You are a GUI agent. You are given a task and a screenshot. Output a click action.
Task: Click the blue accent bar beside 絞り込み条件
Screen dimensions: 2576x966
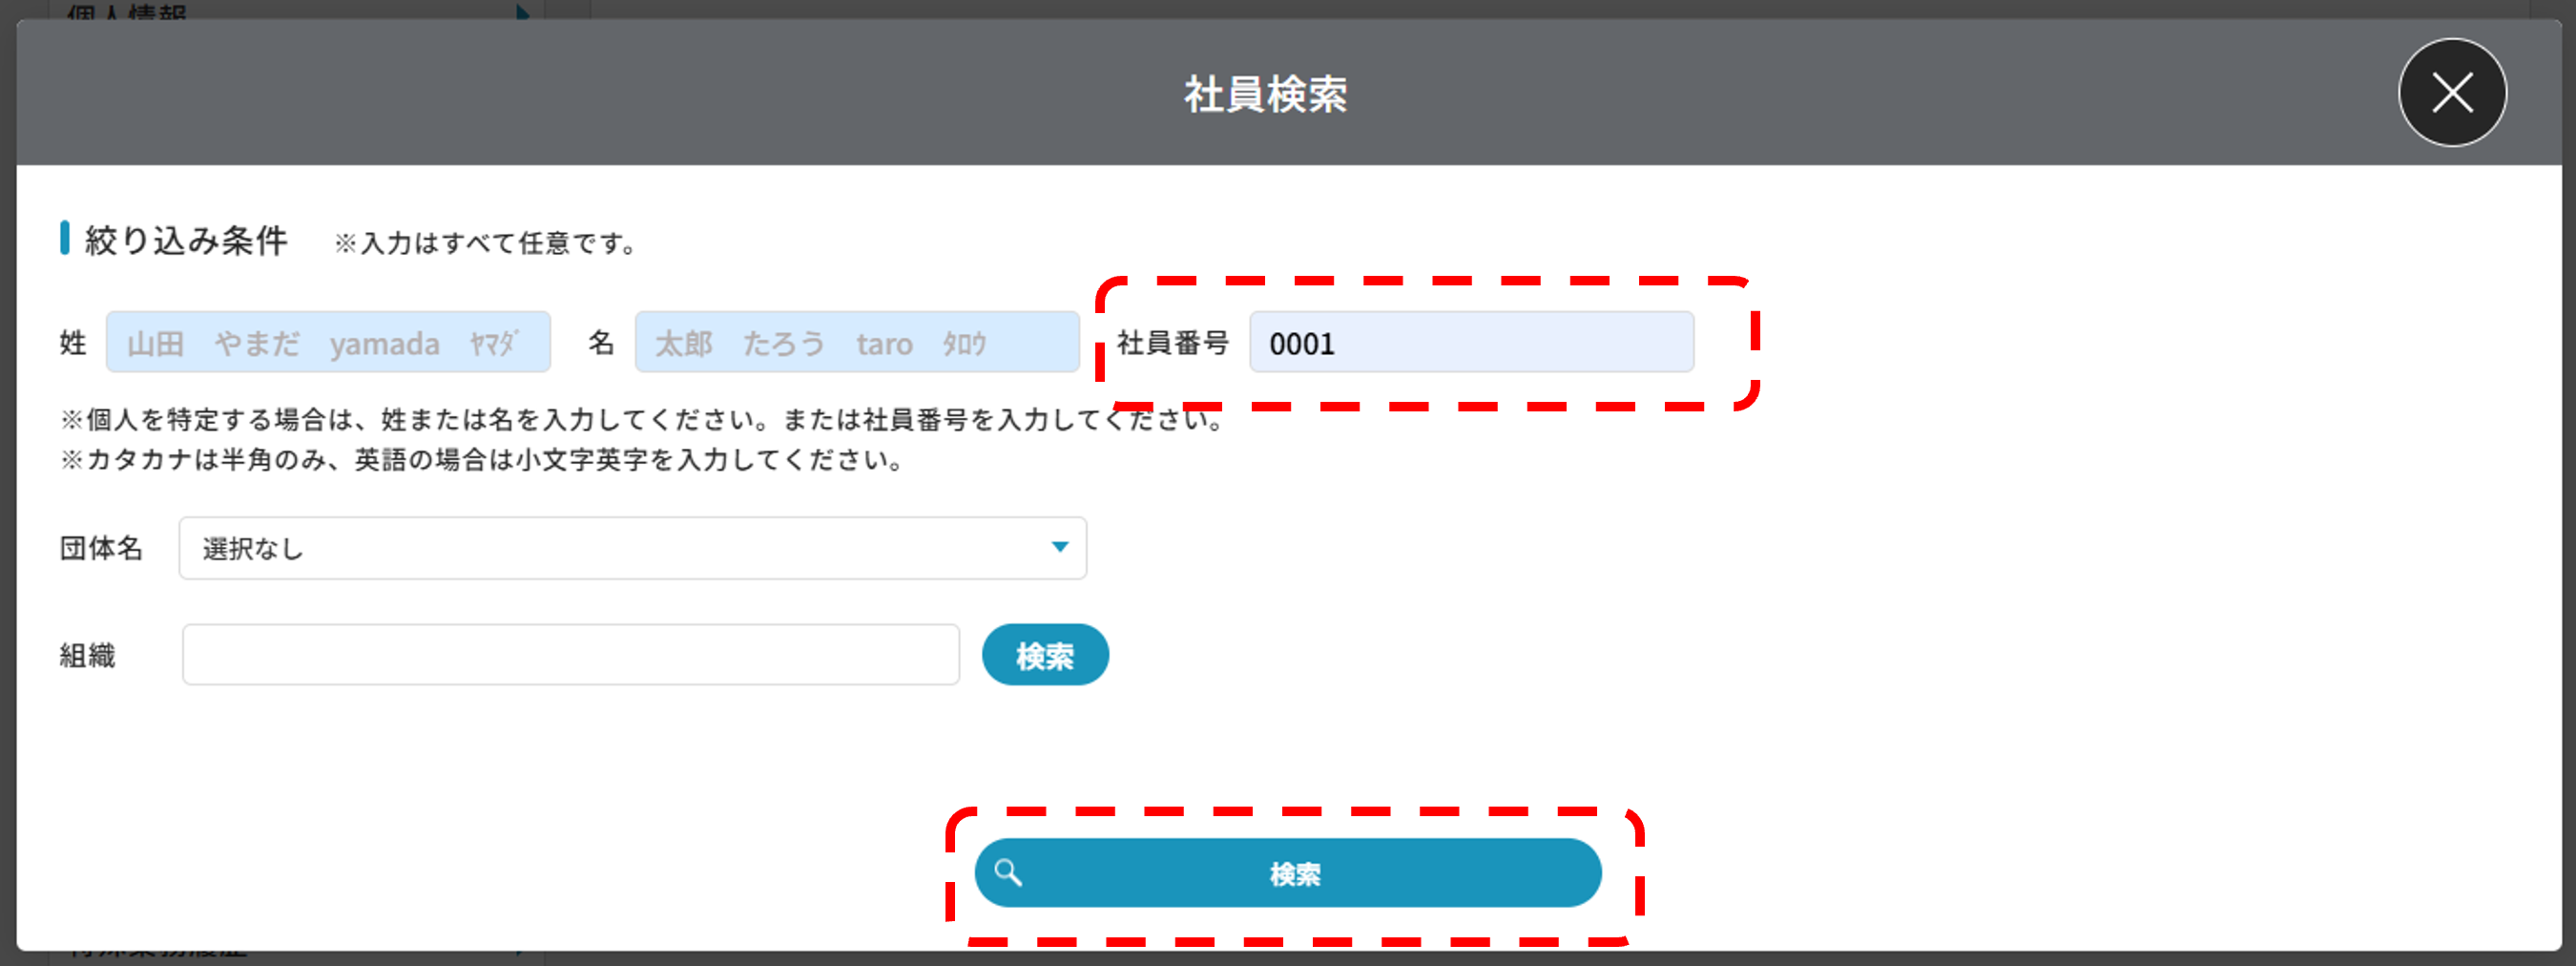tap(65, 239)
